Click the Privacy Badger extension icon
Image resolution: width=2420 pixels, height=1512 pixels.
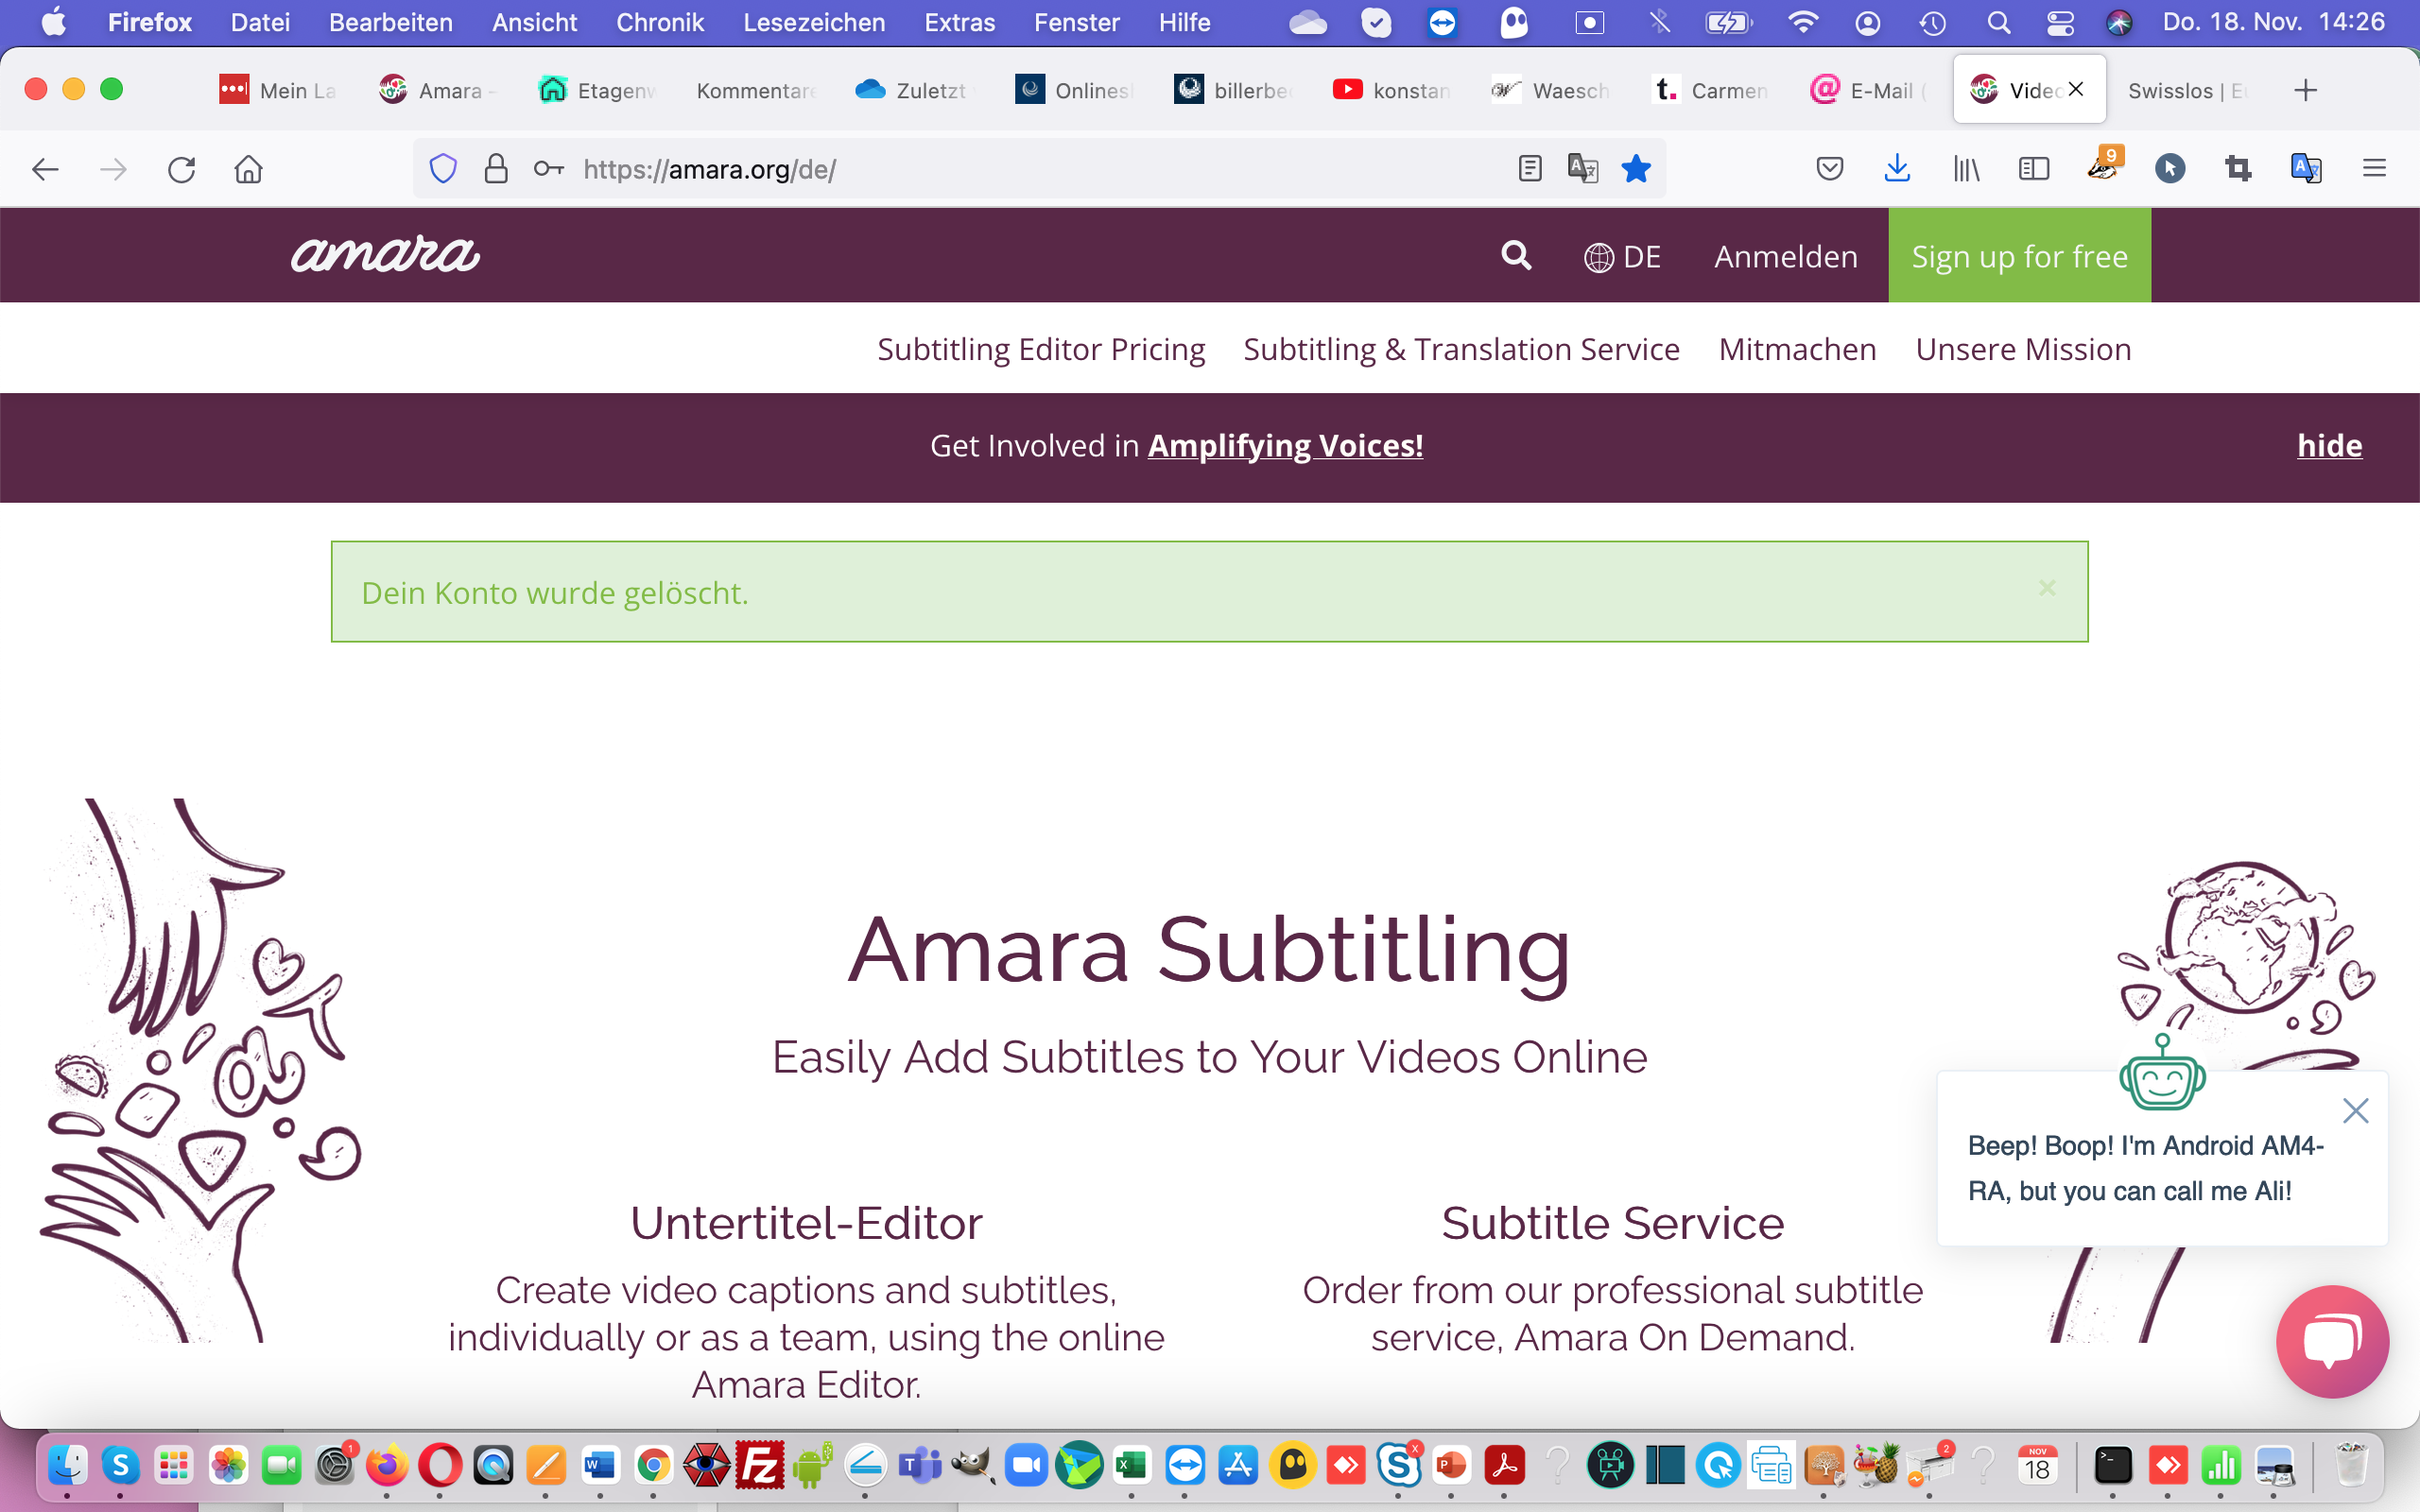[2103, 168]
